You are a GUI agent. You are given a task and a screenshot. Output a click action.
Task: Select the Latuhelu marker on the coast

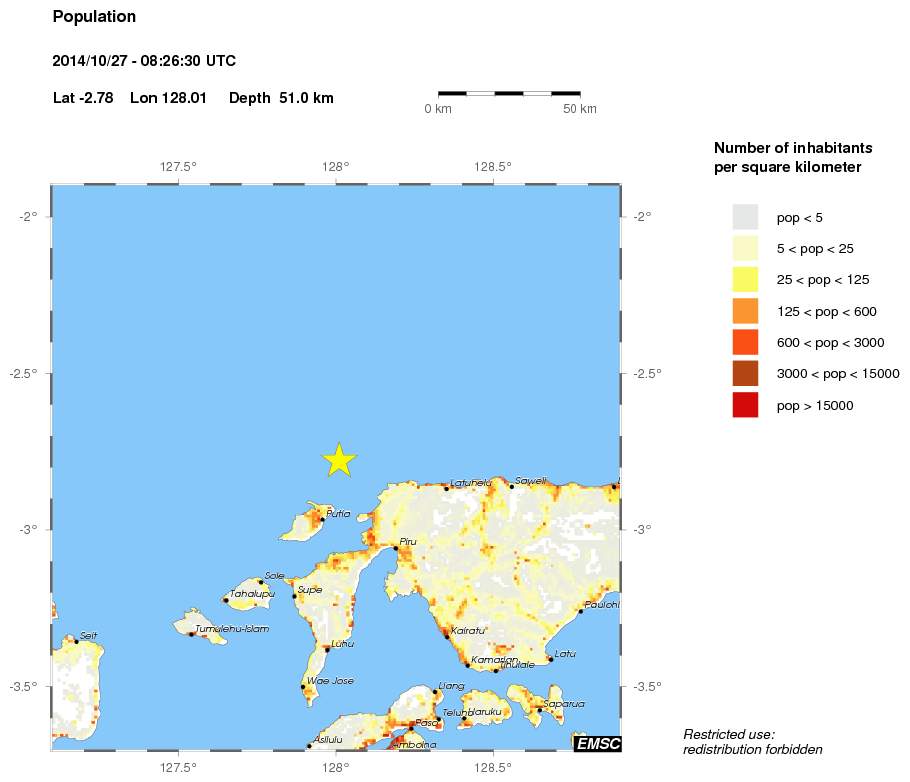(x=447, y=488)
